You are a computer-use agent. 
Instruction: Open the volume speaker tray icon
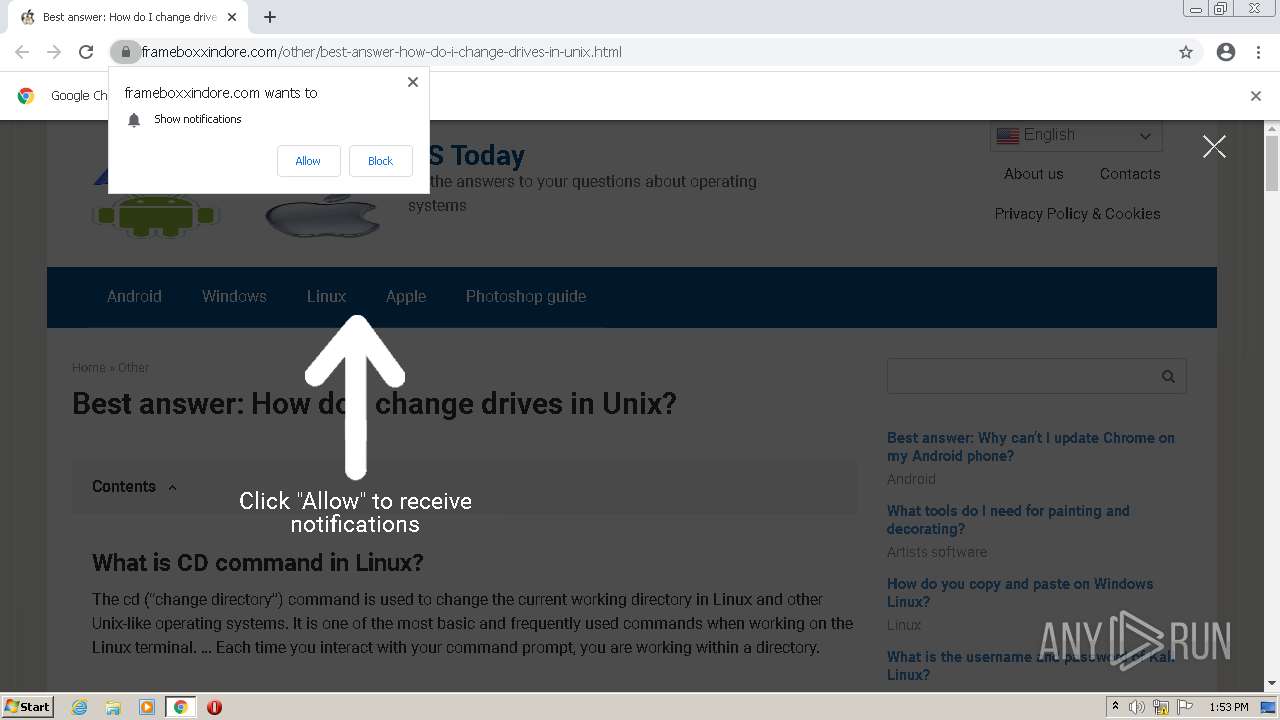[x=1137, y=707]
